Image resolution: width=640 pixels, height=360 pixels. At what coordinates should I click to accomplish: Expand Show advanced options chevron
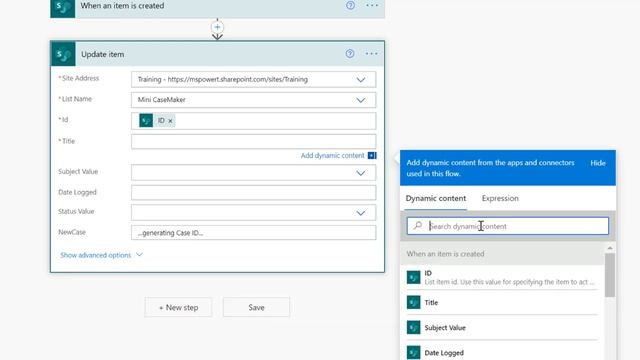click(139, 255)
